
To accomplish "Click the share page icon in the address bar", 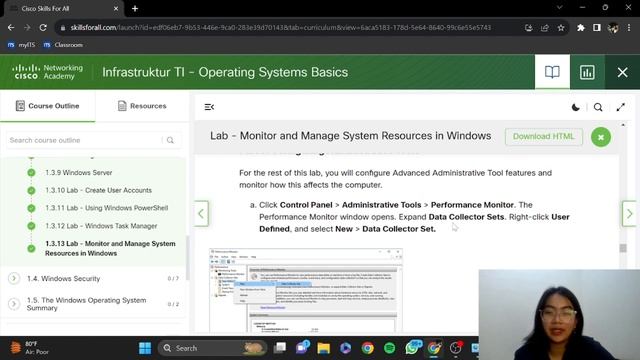I will click(x=544, y=28).
